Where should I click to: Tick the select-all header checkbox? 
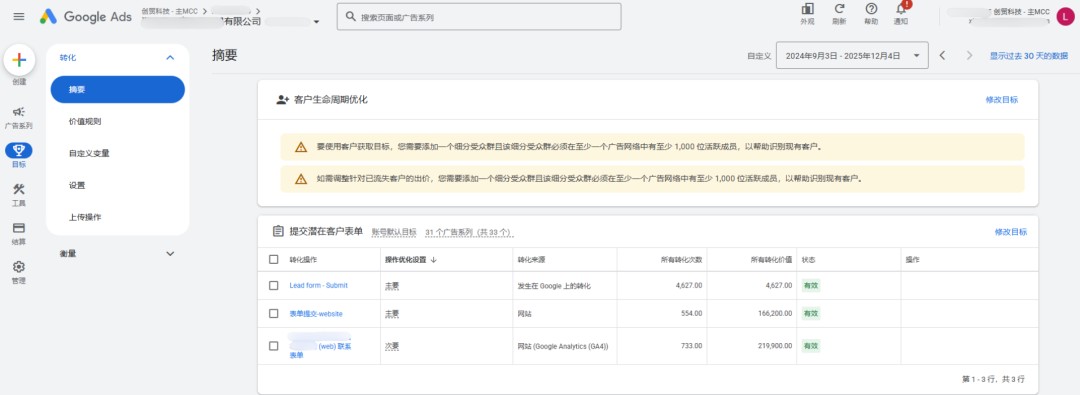coord(274,260)
